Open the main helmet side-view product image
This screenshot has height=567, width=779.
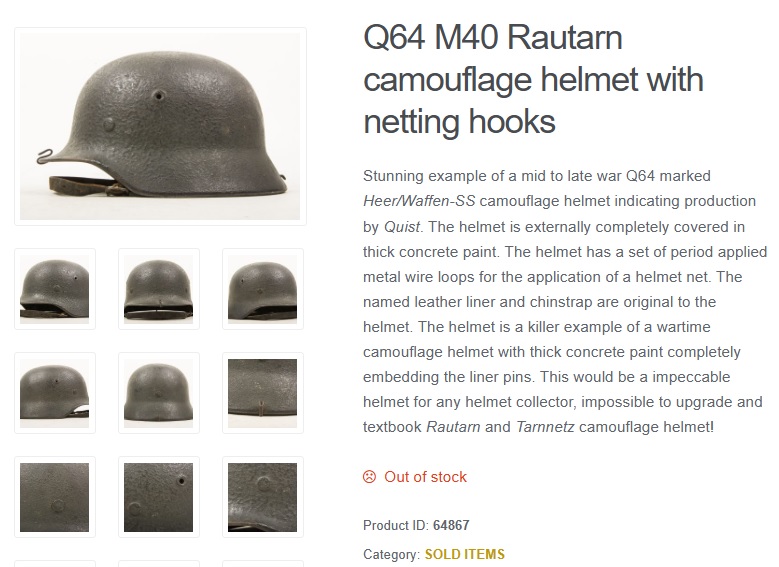(x=160, y=126)
